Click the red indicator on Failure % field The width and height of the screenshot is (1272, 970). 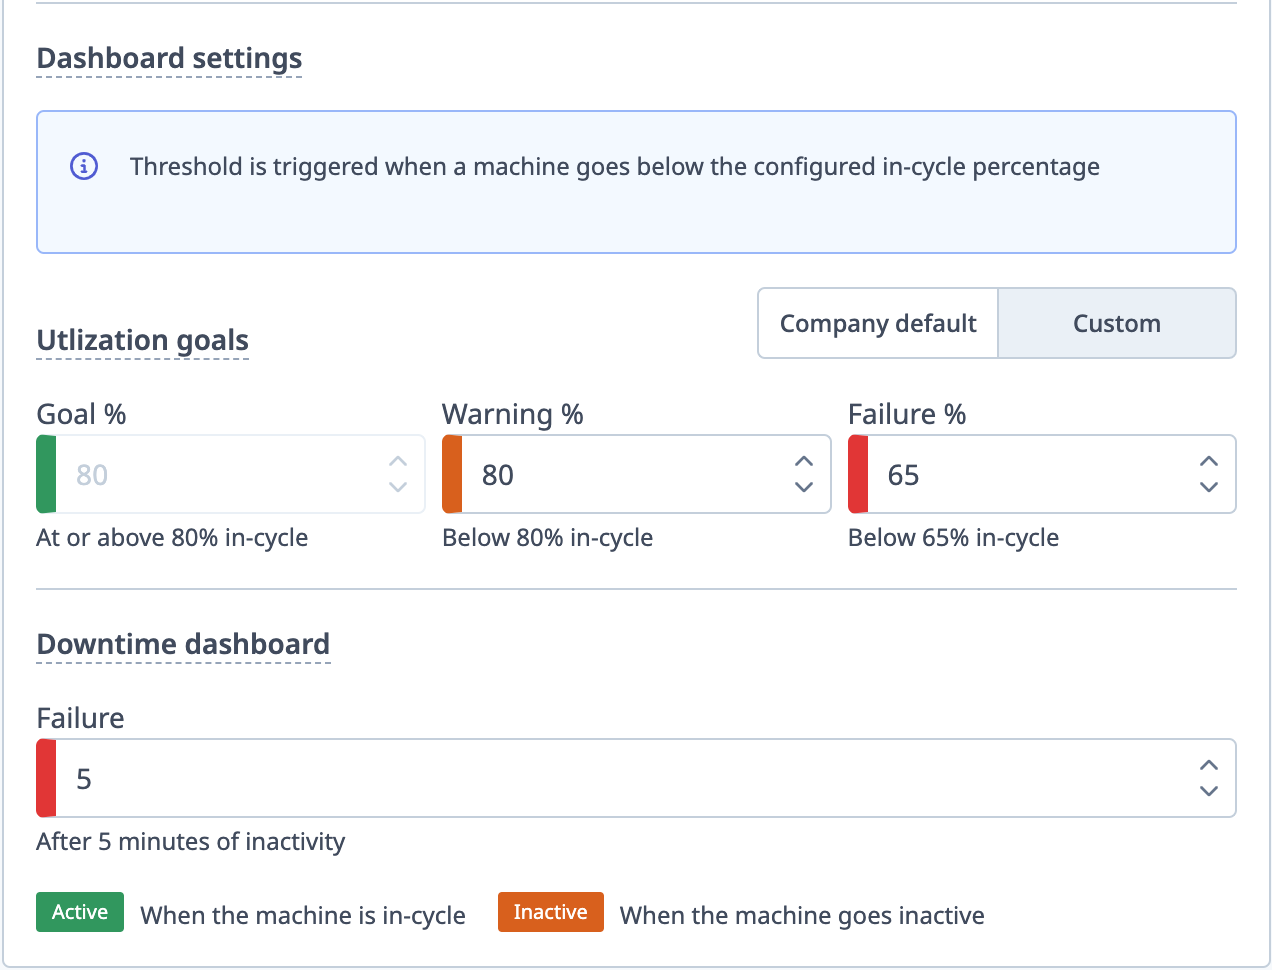856,474
